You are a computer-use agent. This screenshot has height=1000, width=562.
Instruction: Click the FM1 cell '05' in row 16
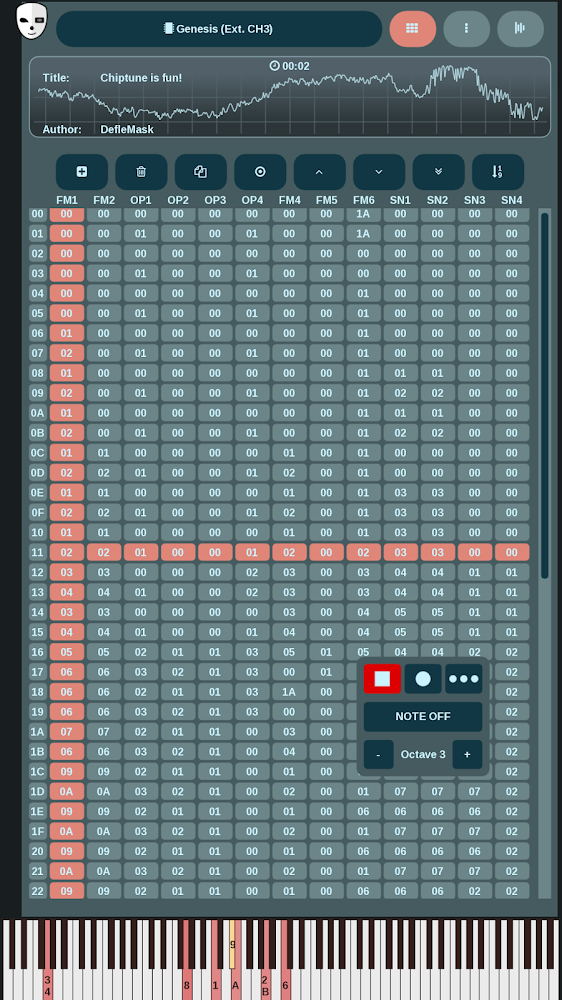[67, 652]
